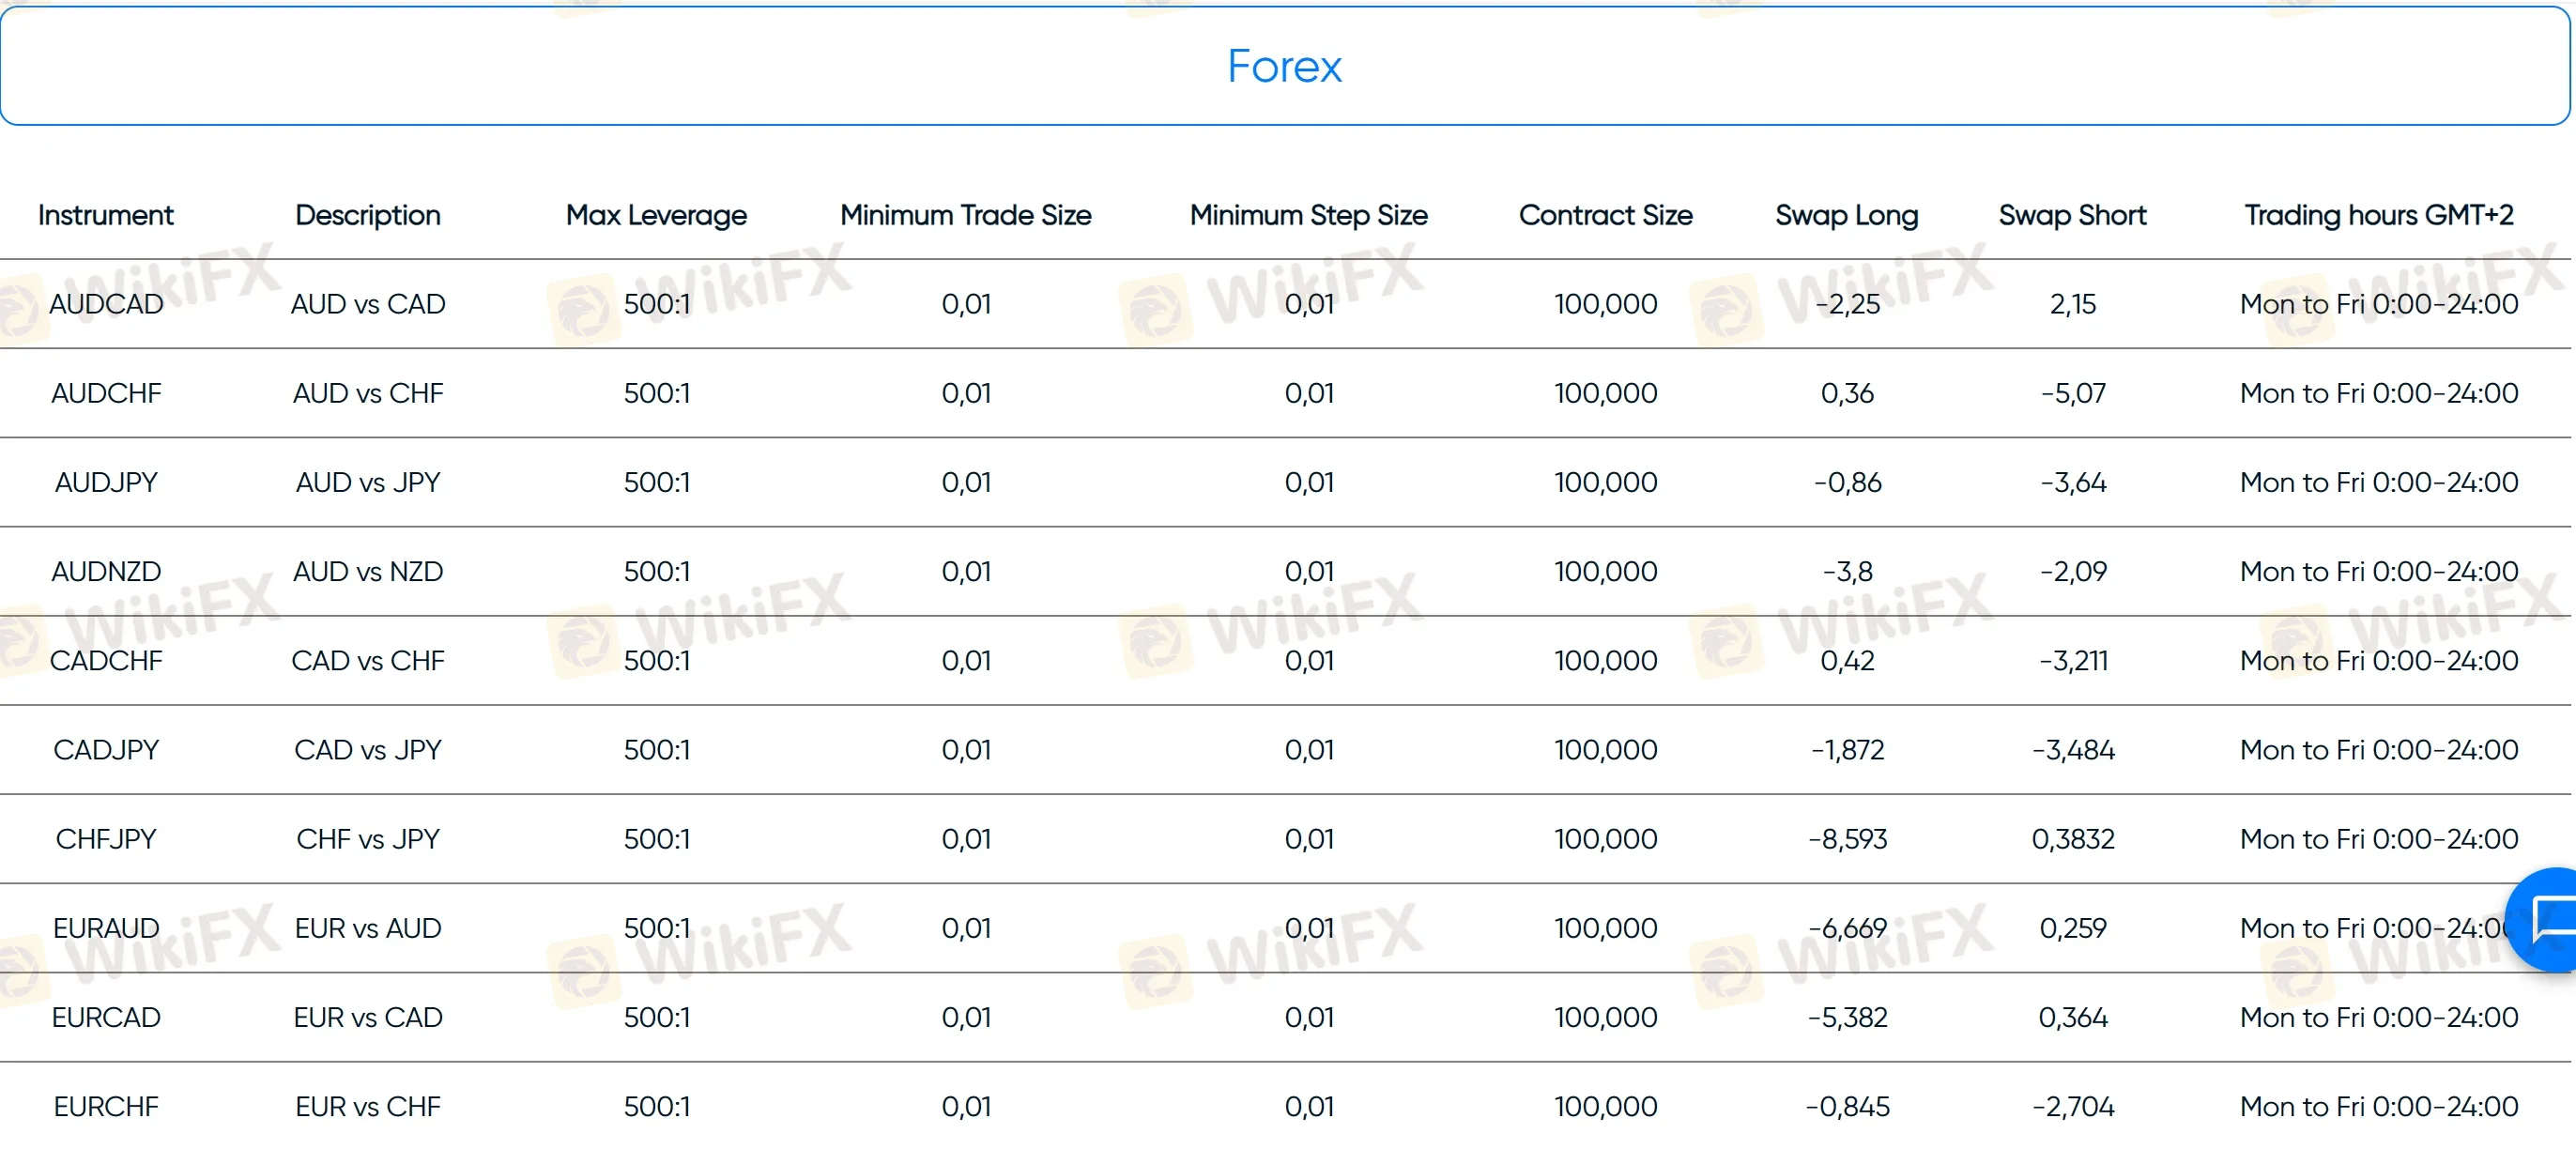
Task: Sort by the Max Leverage column header
Action: (655, 215)
